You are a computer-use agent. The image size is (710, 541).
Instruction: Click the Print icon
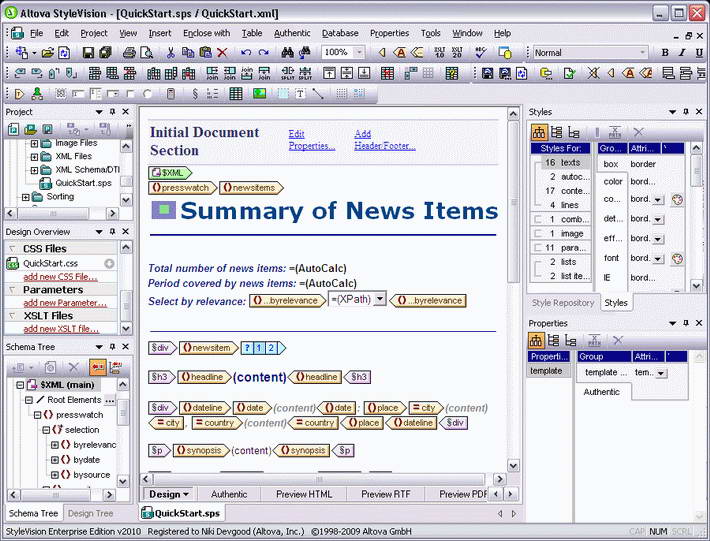coord(129,53)
